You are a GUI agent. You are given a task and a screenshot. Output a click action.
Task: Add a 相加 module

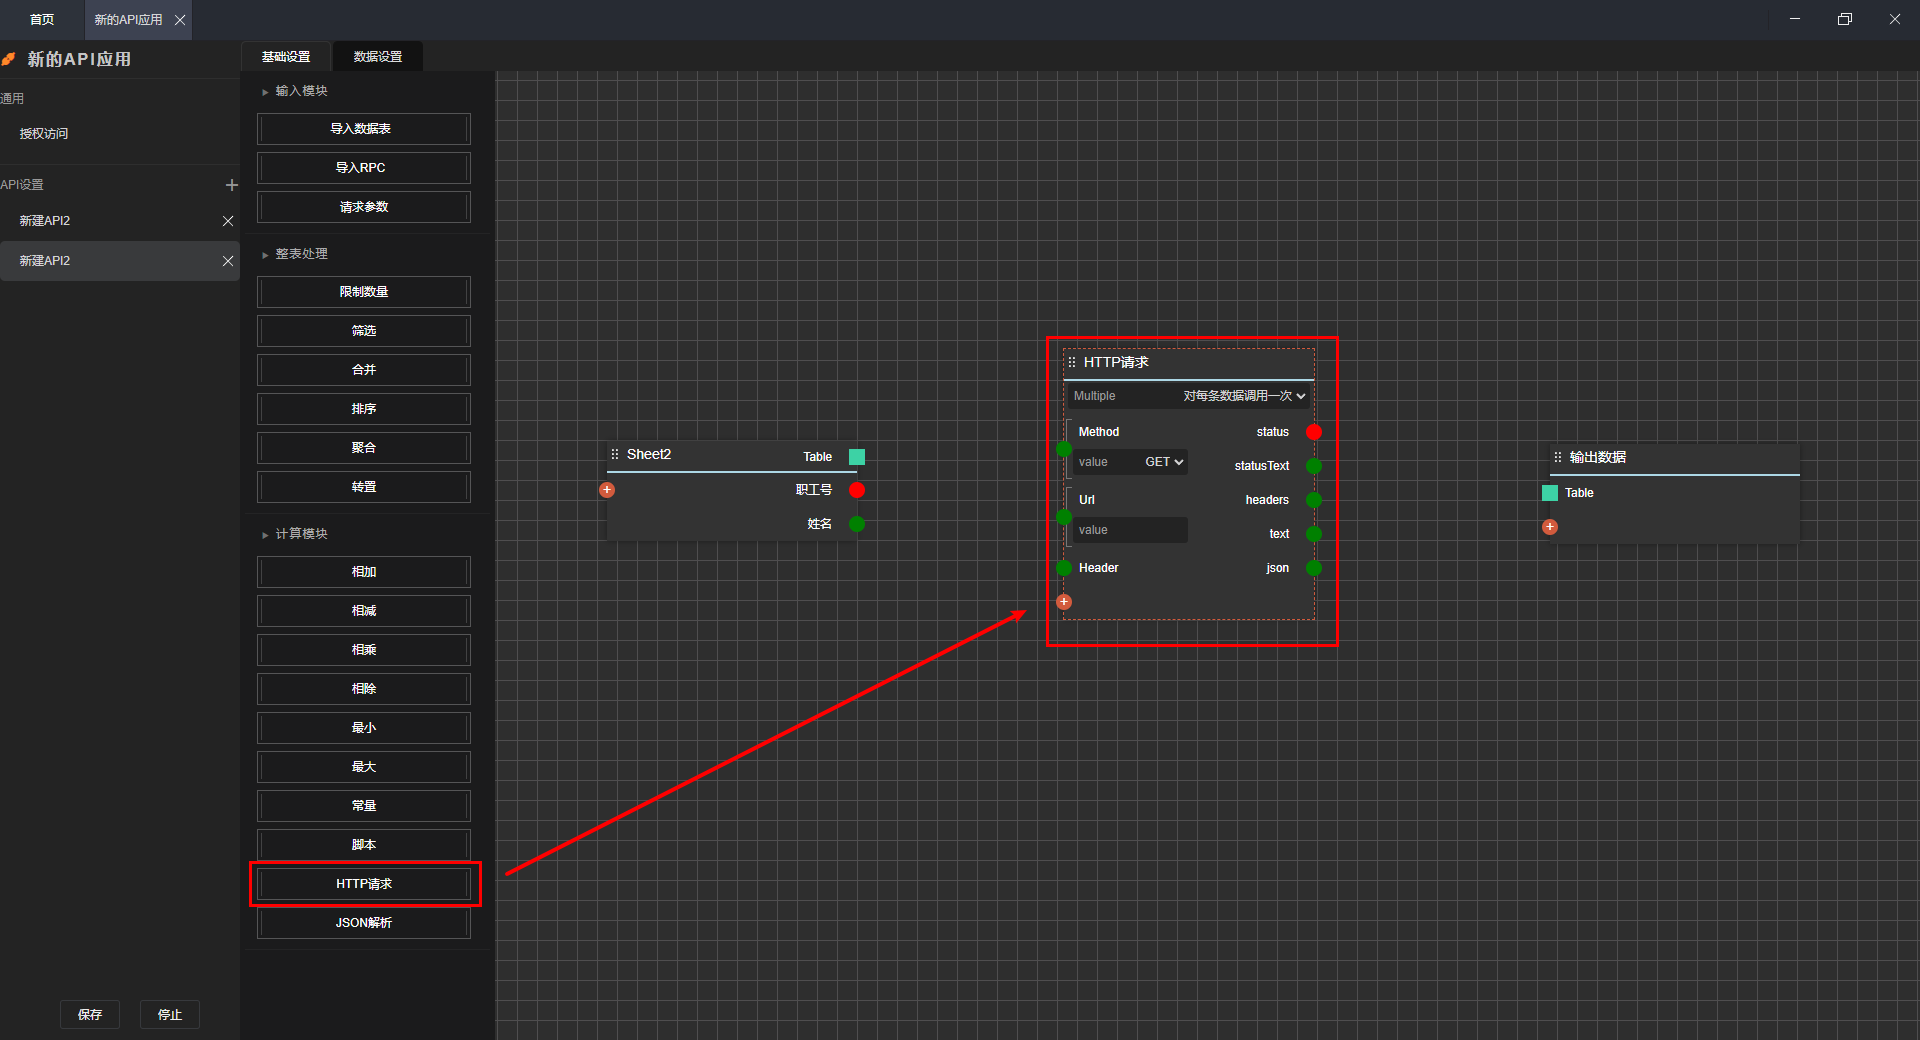pyautogui.click(x=364, y=572)
